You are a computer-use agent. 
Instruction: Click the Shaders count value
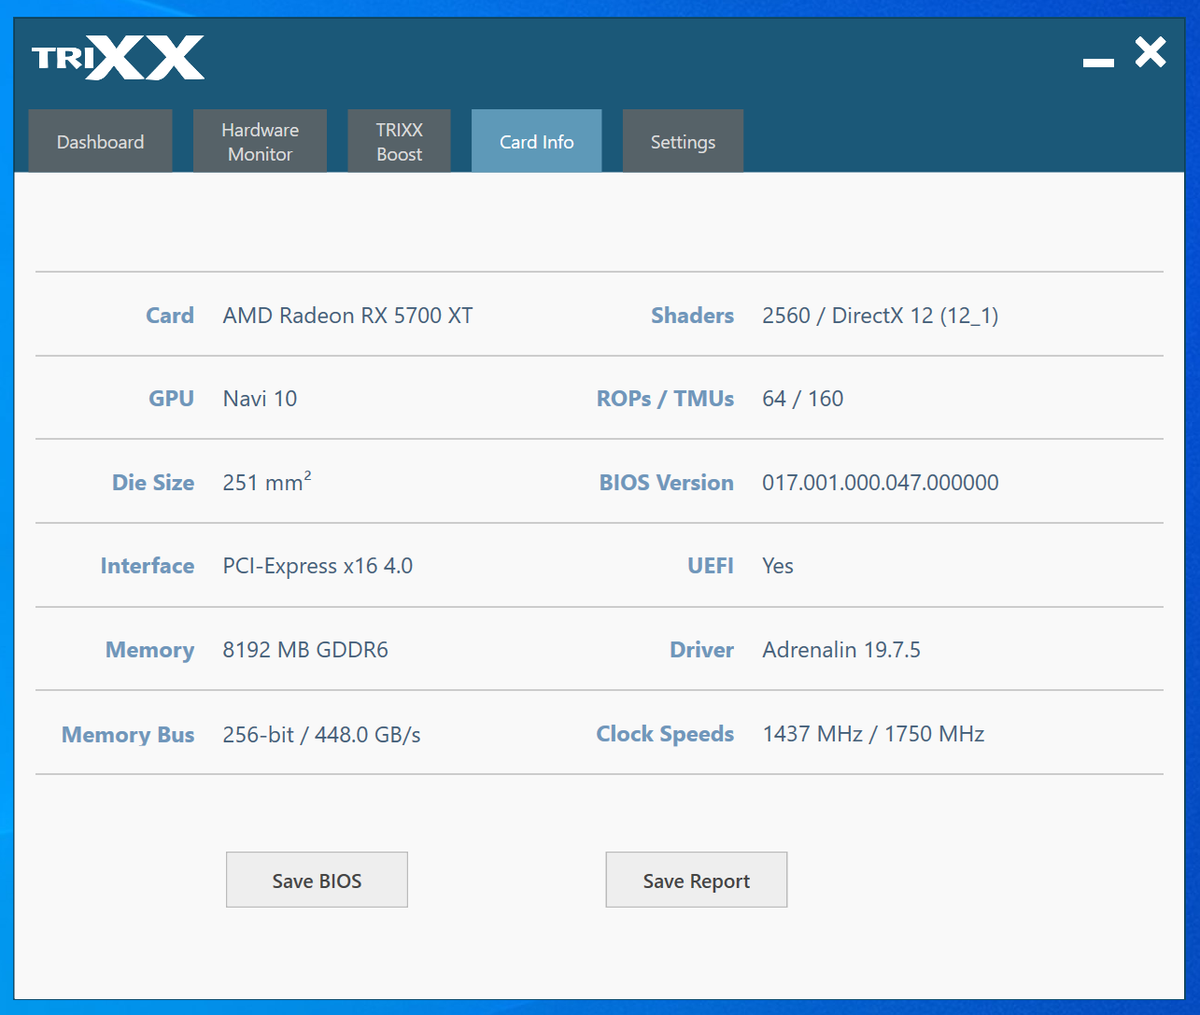click(880, 315)
